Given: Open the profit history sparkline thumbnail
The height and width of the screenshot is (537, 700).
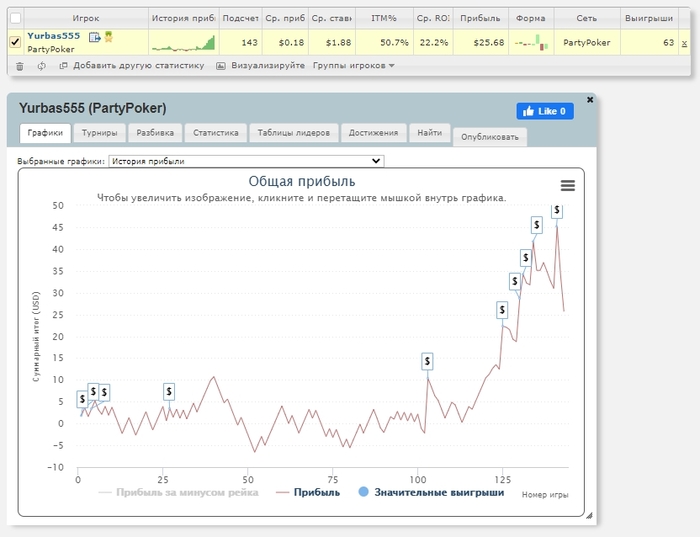Looking at the screenshot, I should (x=183, y=43).
